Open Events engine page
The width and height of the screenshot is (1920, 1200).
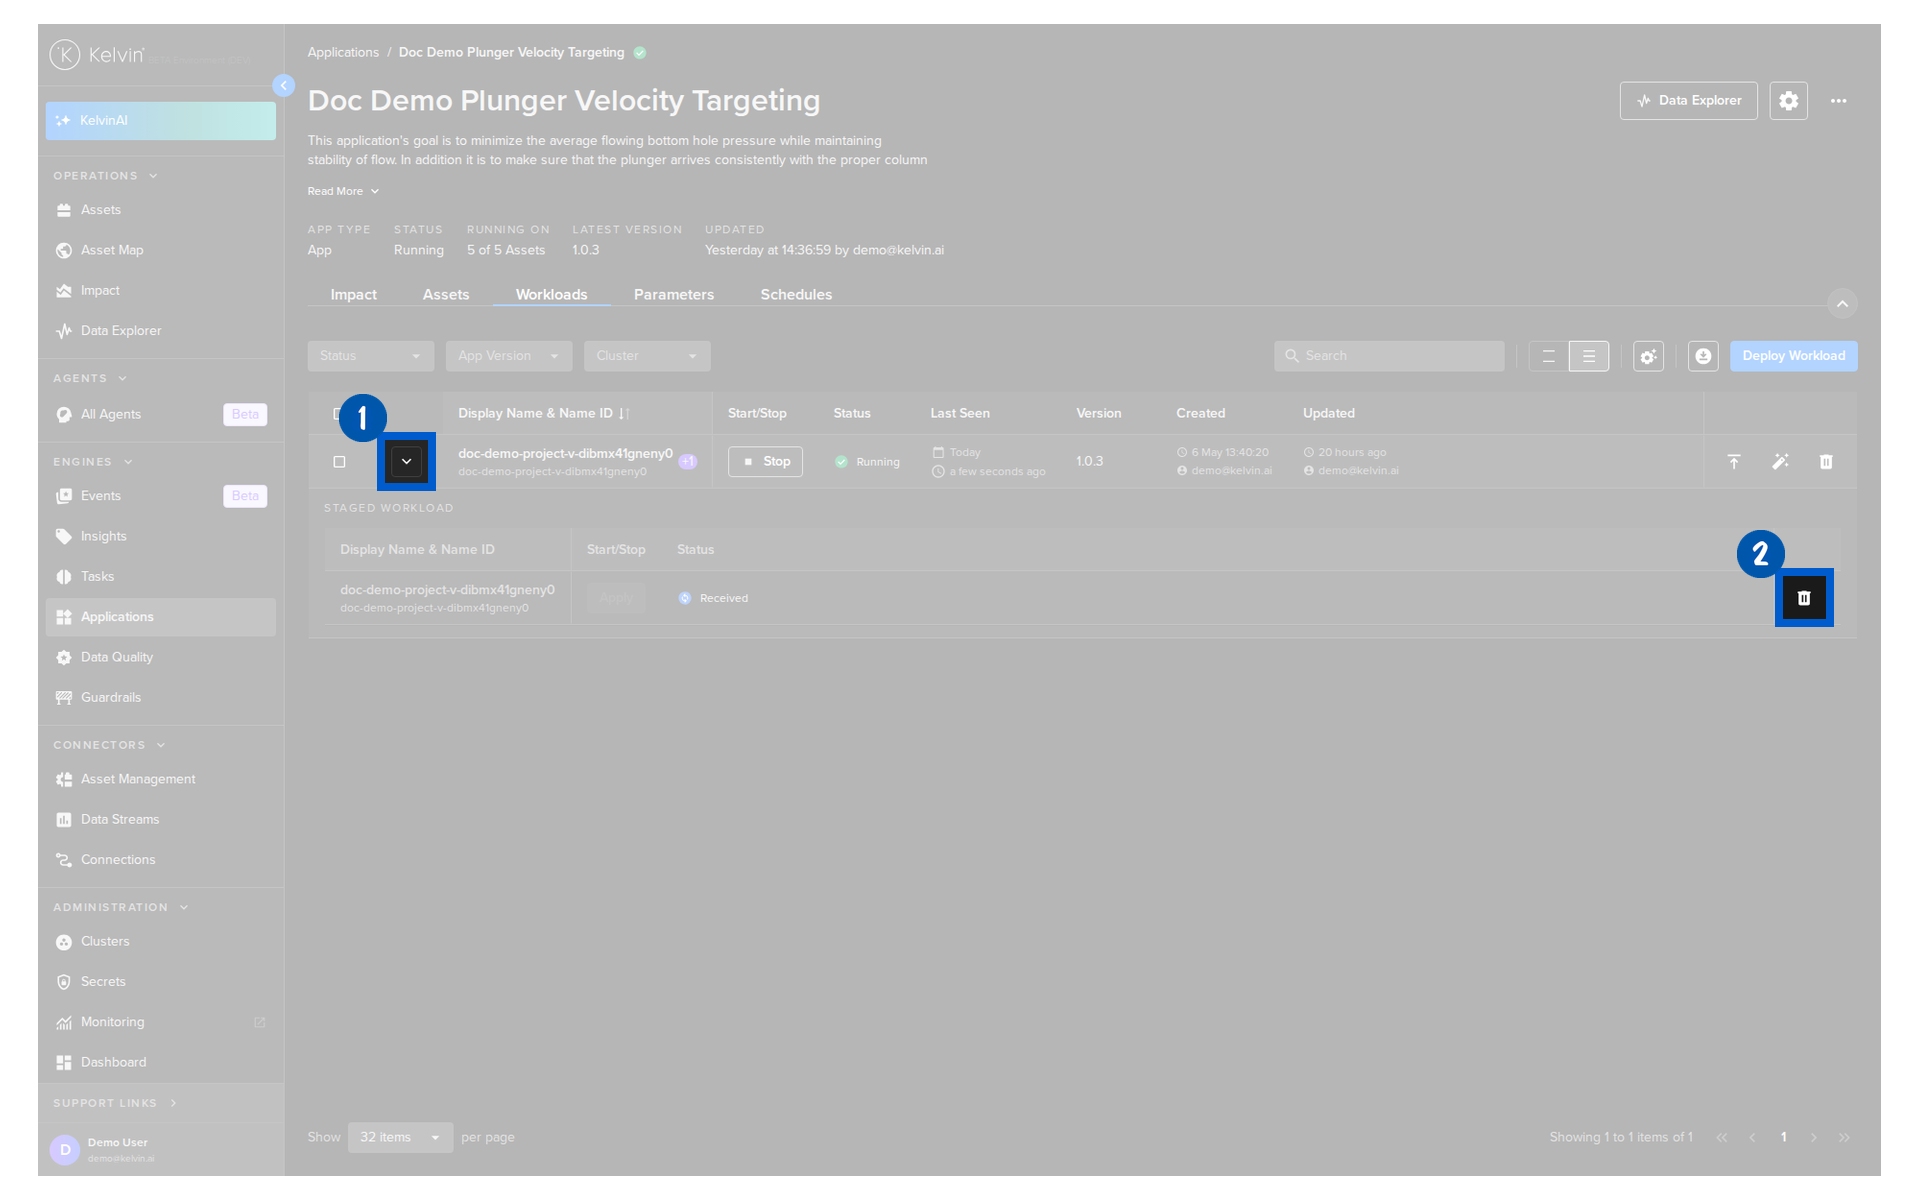click(160, 496)
